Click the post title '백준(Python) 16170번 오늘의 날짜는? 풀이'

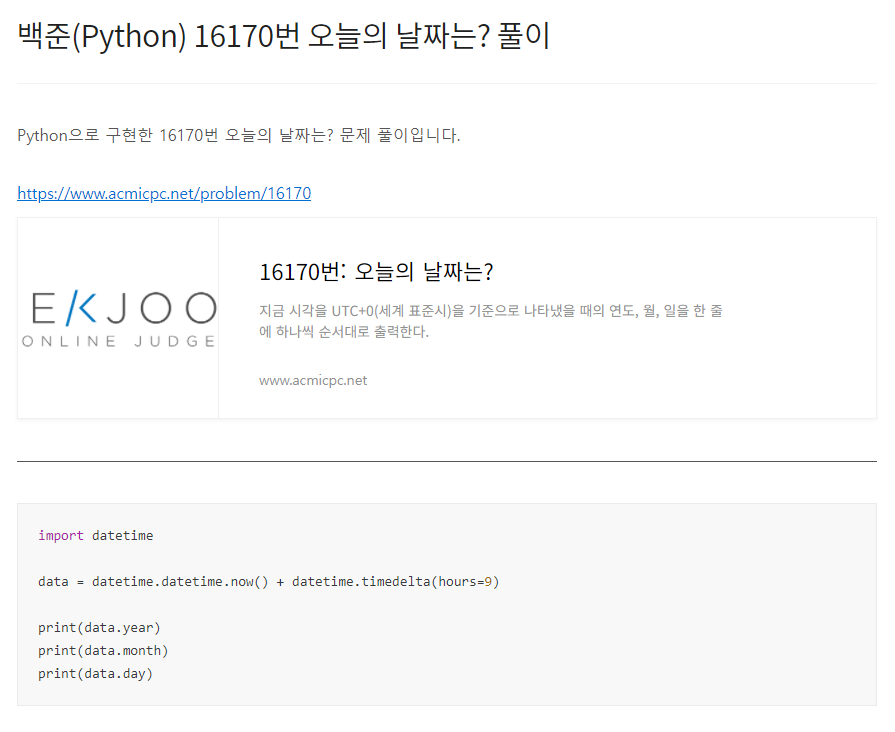click(284, 36)
